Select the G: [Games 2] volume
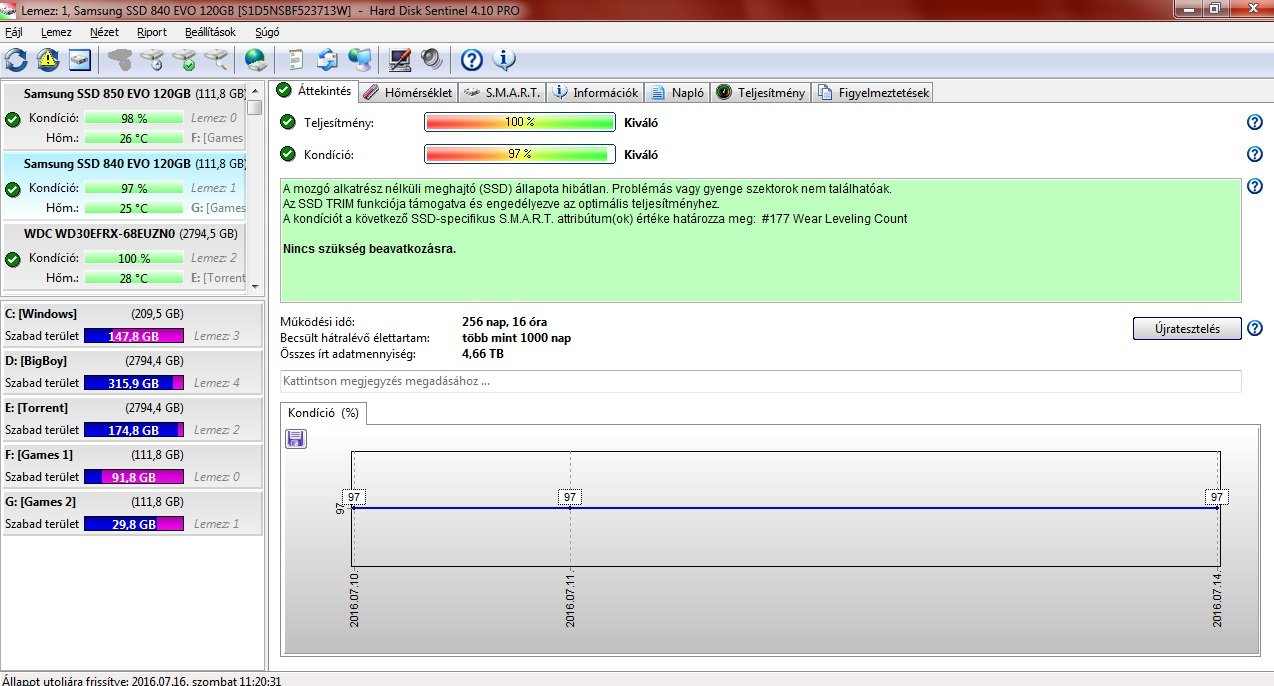Screen dimensions: 1274x686 coord(132,512)
